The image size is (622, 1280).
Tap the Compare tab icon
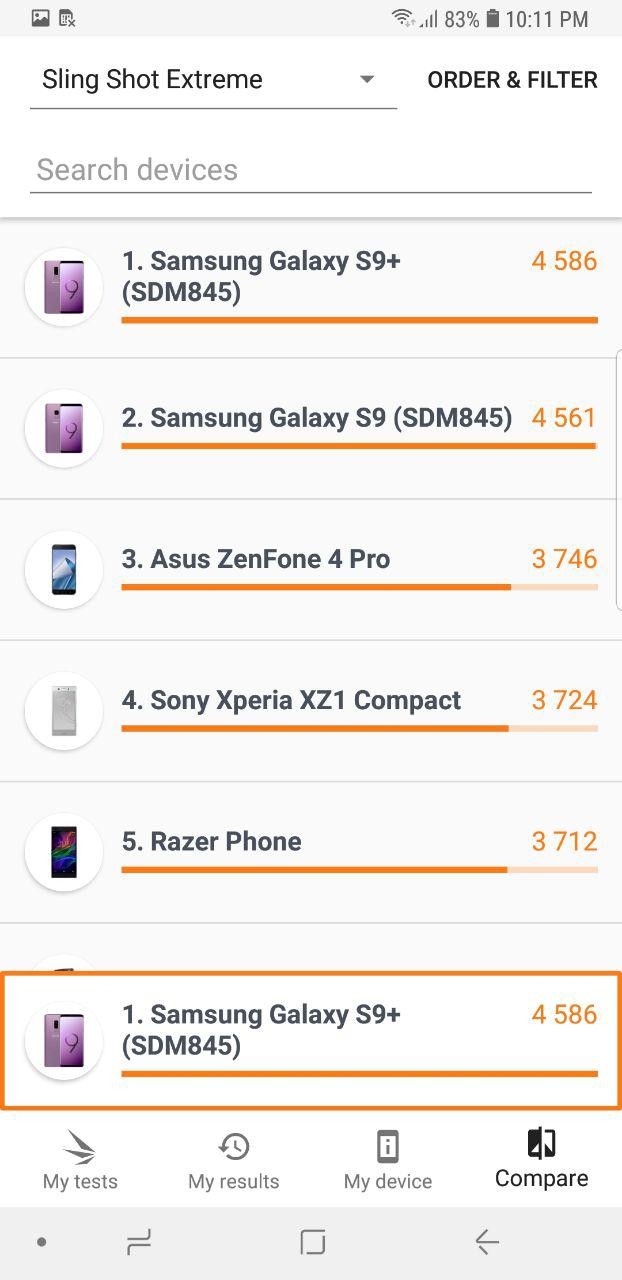[x=541, y=1143]
